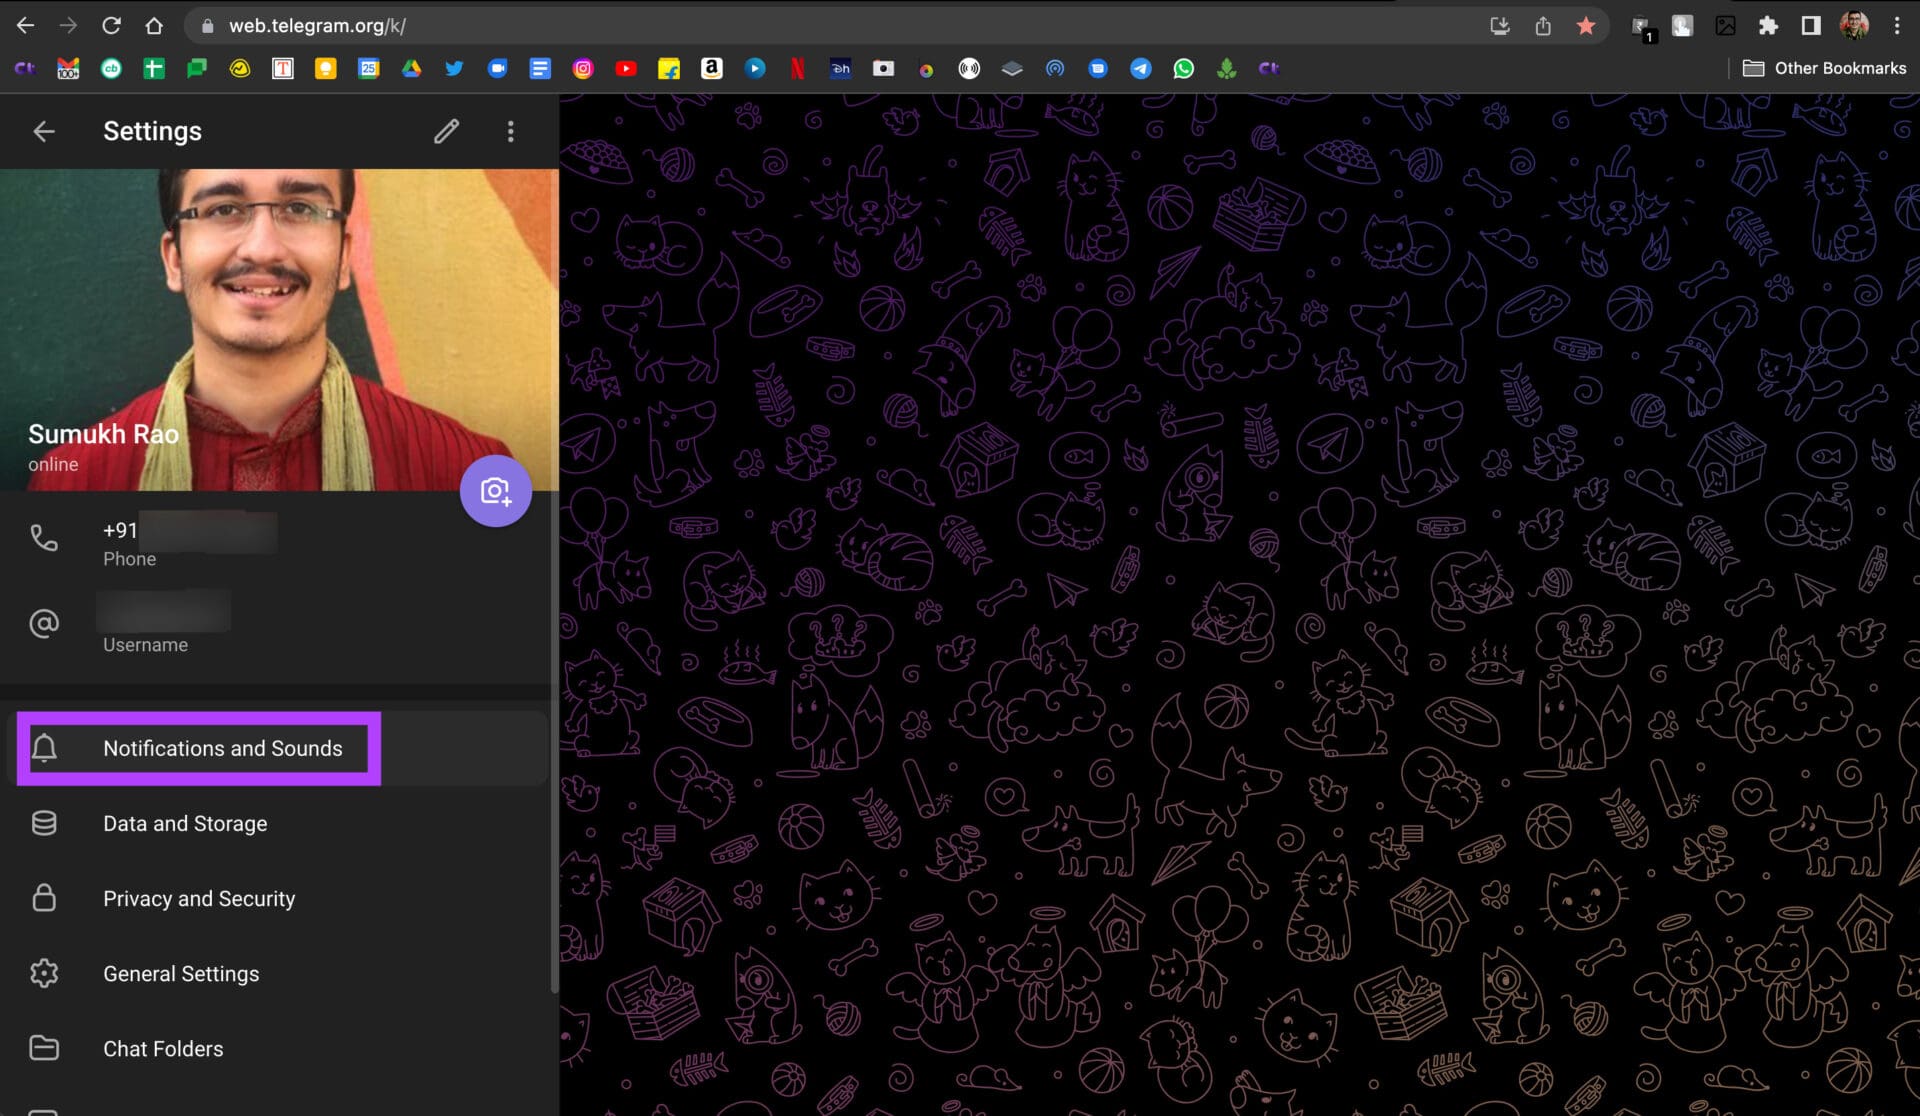Open Data and Storage settings

tap(185, 823)
